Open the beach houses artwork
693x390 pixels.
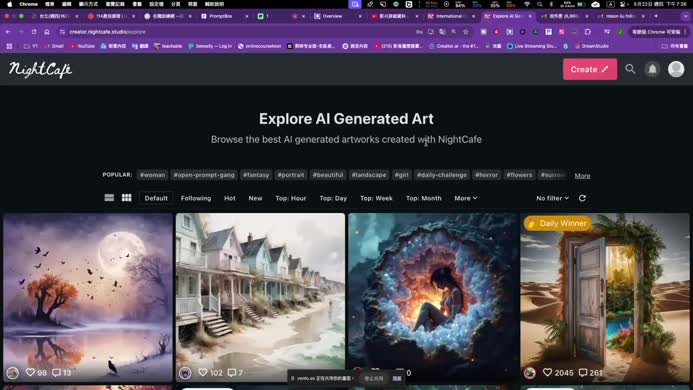pyautogui.click(x=260, y=298)
